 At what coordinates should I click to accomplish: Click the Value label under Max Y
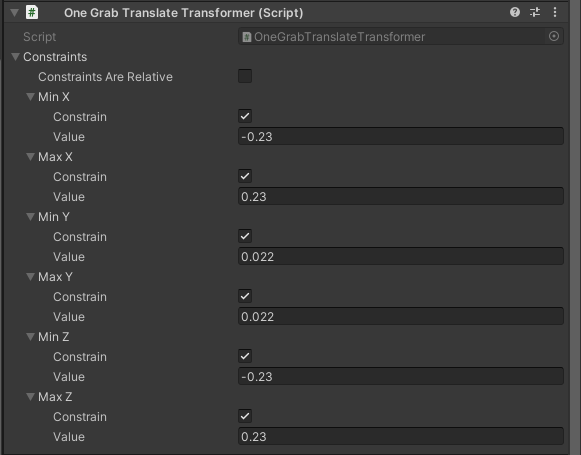[x=69, y=317]
